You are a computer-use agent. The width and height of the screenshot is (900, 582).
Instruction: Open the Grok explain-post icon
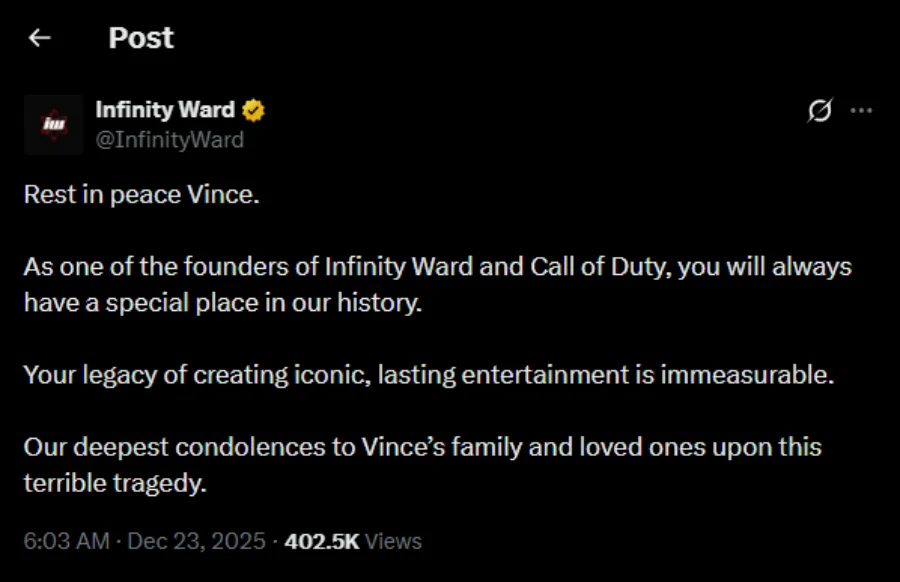click(x=819, y=111)
